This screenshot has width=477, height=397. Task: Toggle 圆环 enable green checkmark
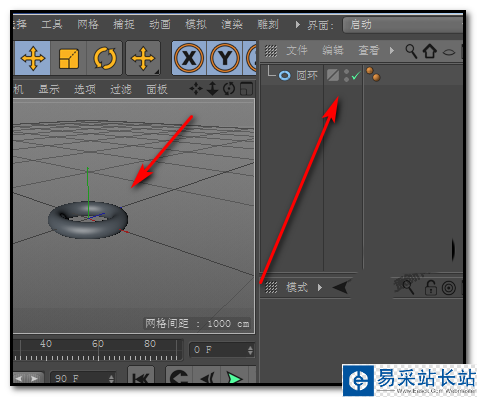[356, 76]
